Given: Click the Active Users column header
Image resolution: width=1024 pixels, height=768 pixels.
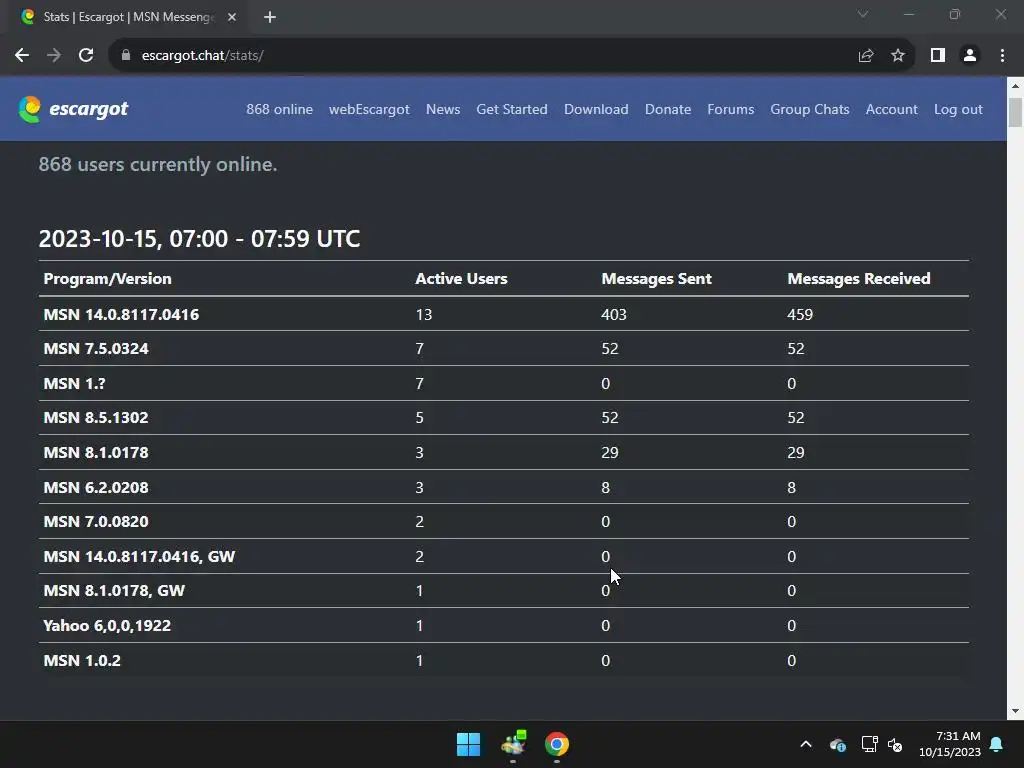Looking at the screenshot, I should click(461, 279).
